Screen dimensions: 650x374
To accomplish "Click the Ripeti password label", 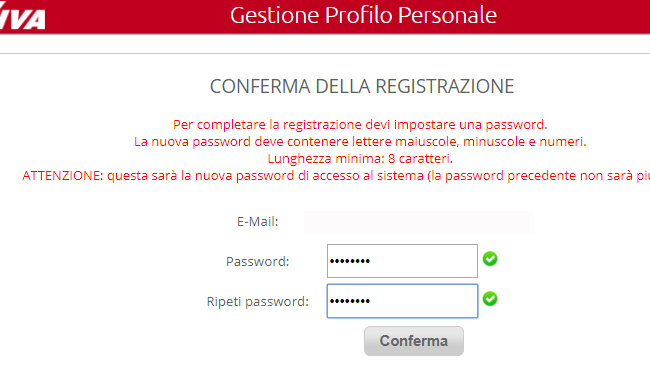I will click(257, 301).
